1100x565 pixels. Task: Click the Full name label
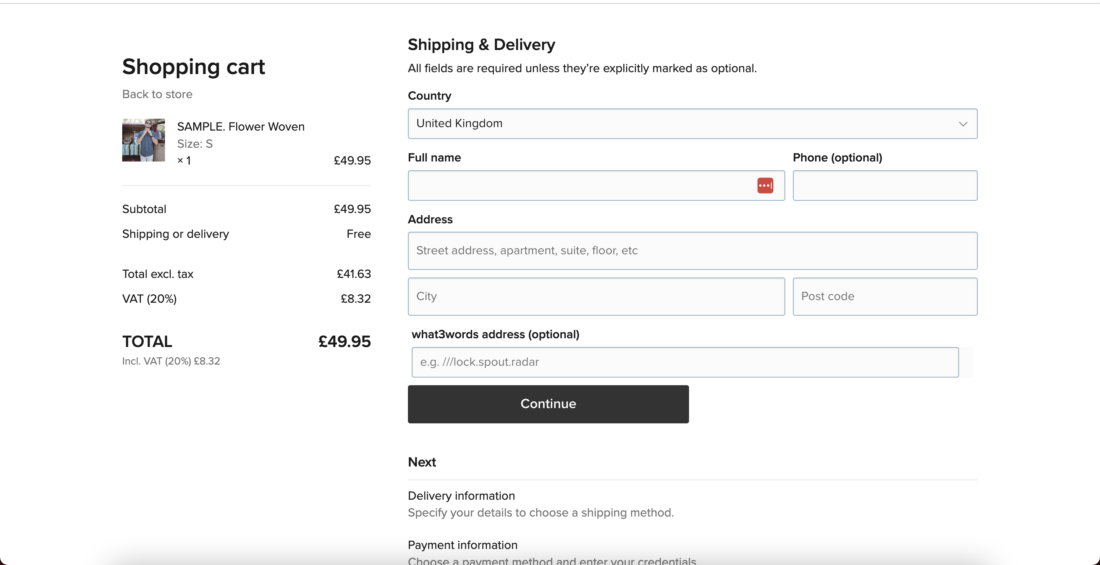click(x=434, y=158)
